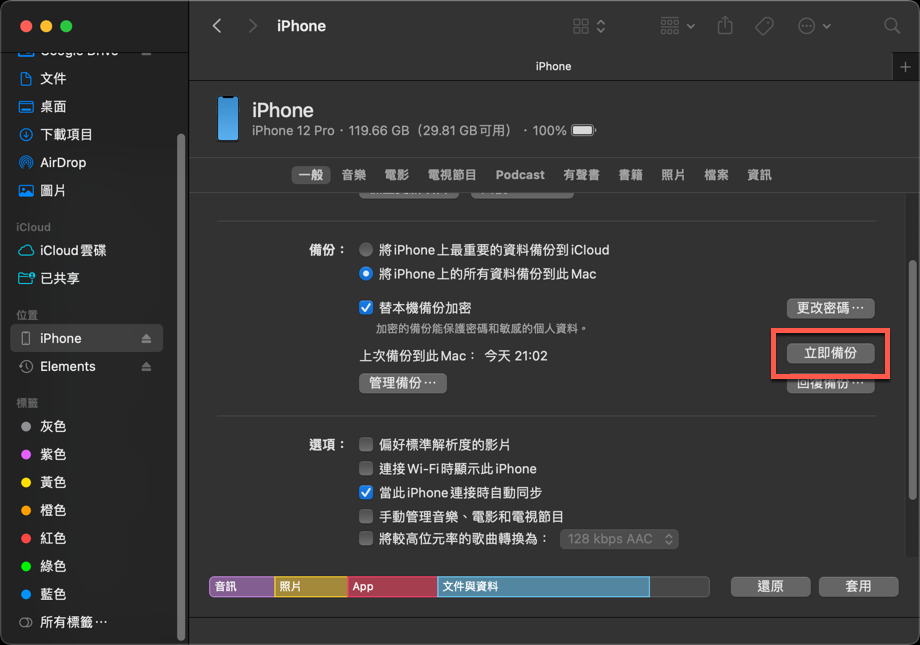Screen dimensions: 920x645
Task: Click the App storage bar segment
Action: (x=393, y=587)
